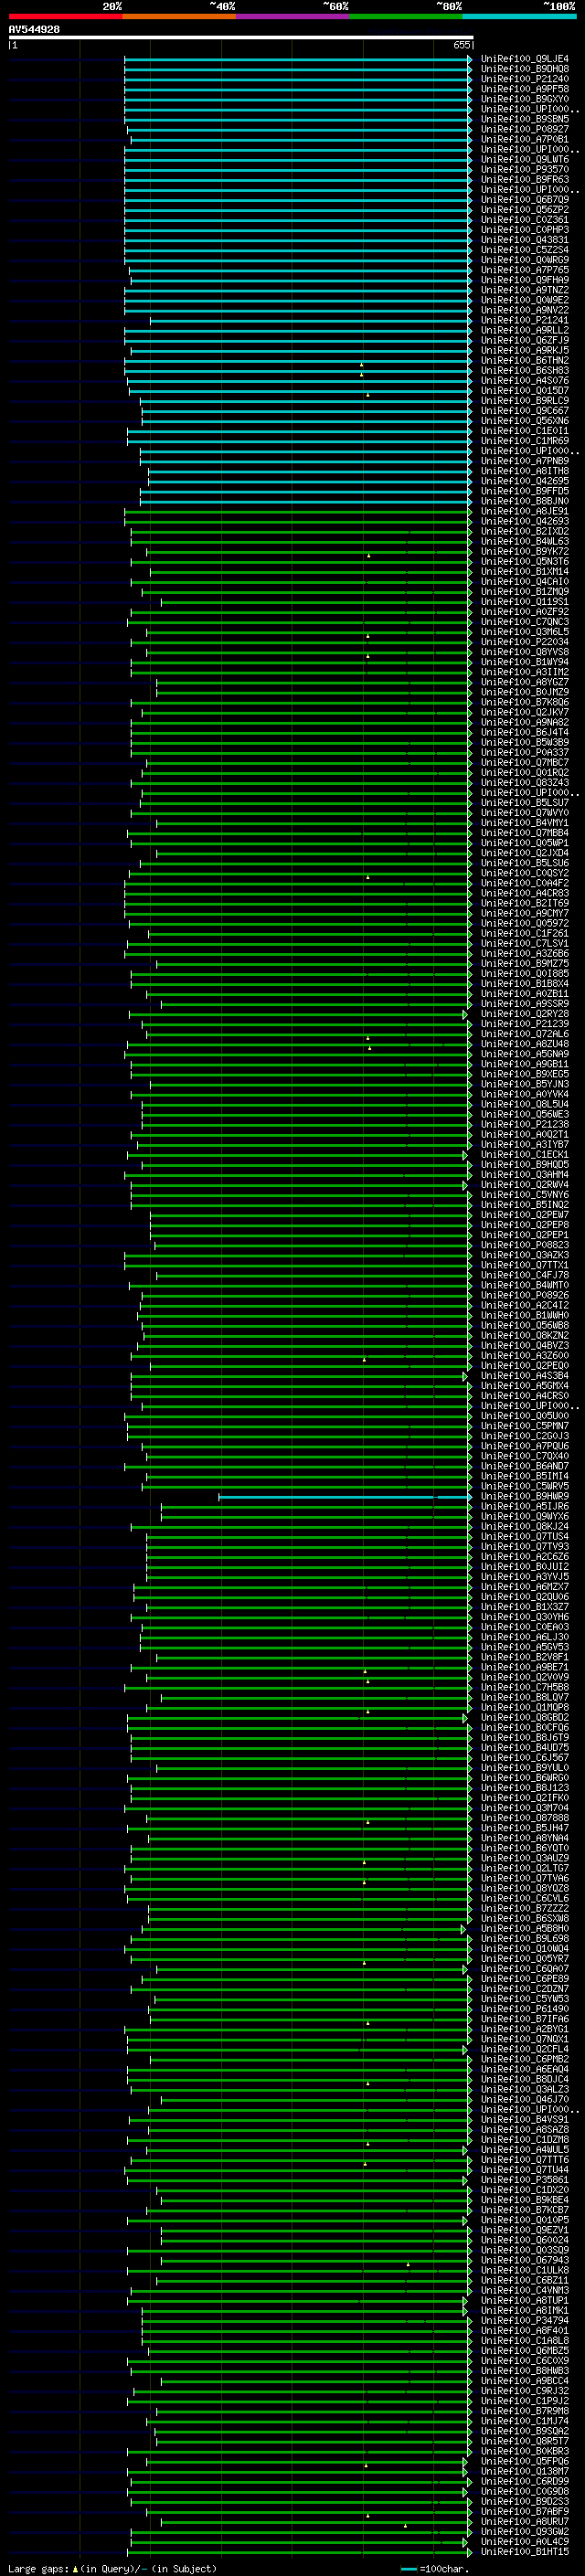Select the UniRef100_Q9C667 label

pyautogui.click(x=525, y=411)
